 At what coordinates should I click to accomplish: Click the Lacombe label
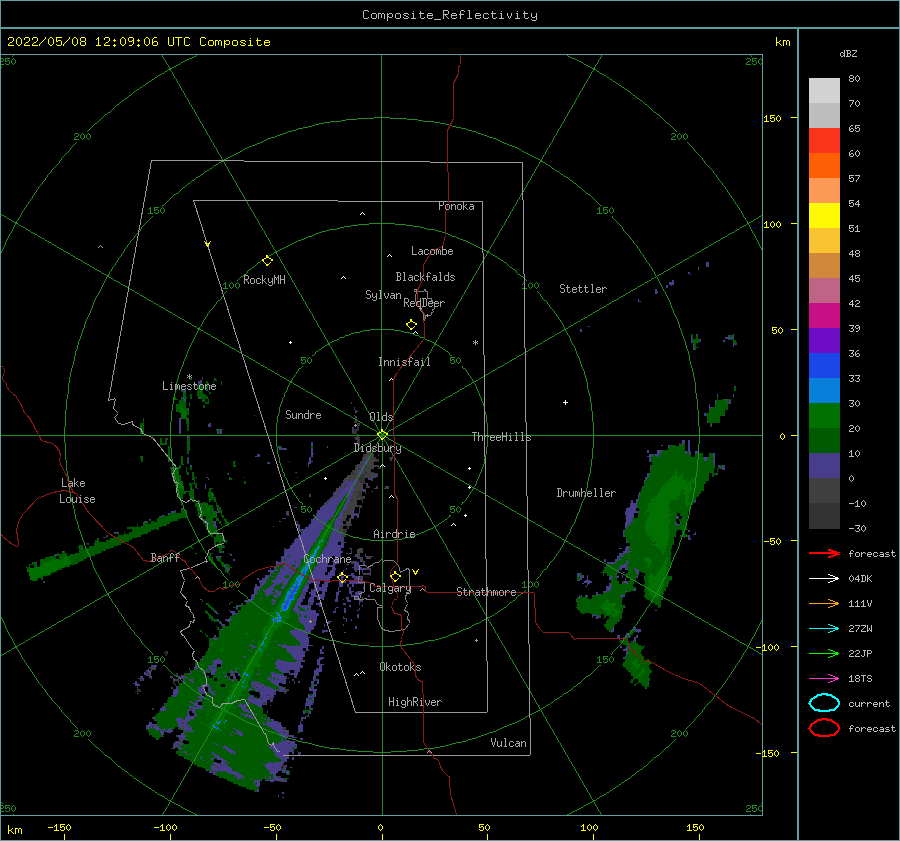tap(432, 251)
